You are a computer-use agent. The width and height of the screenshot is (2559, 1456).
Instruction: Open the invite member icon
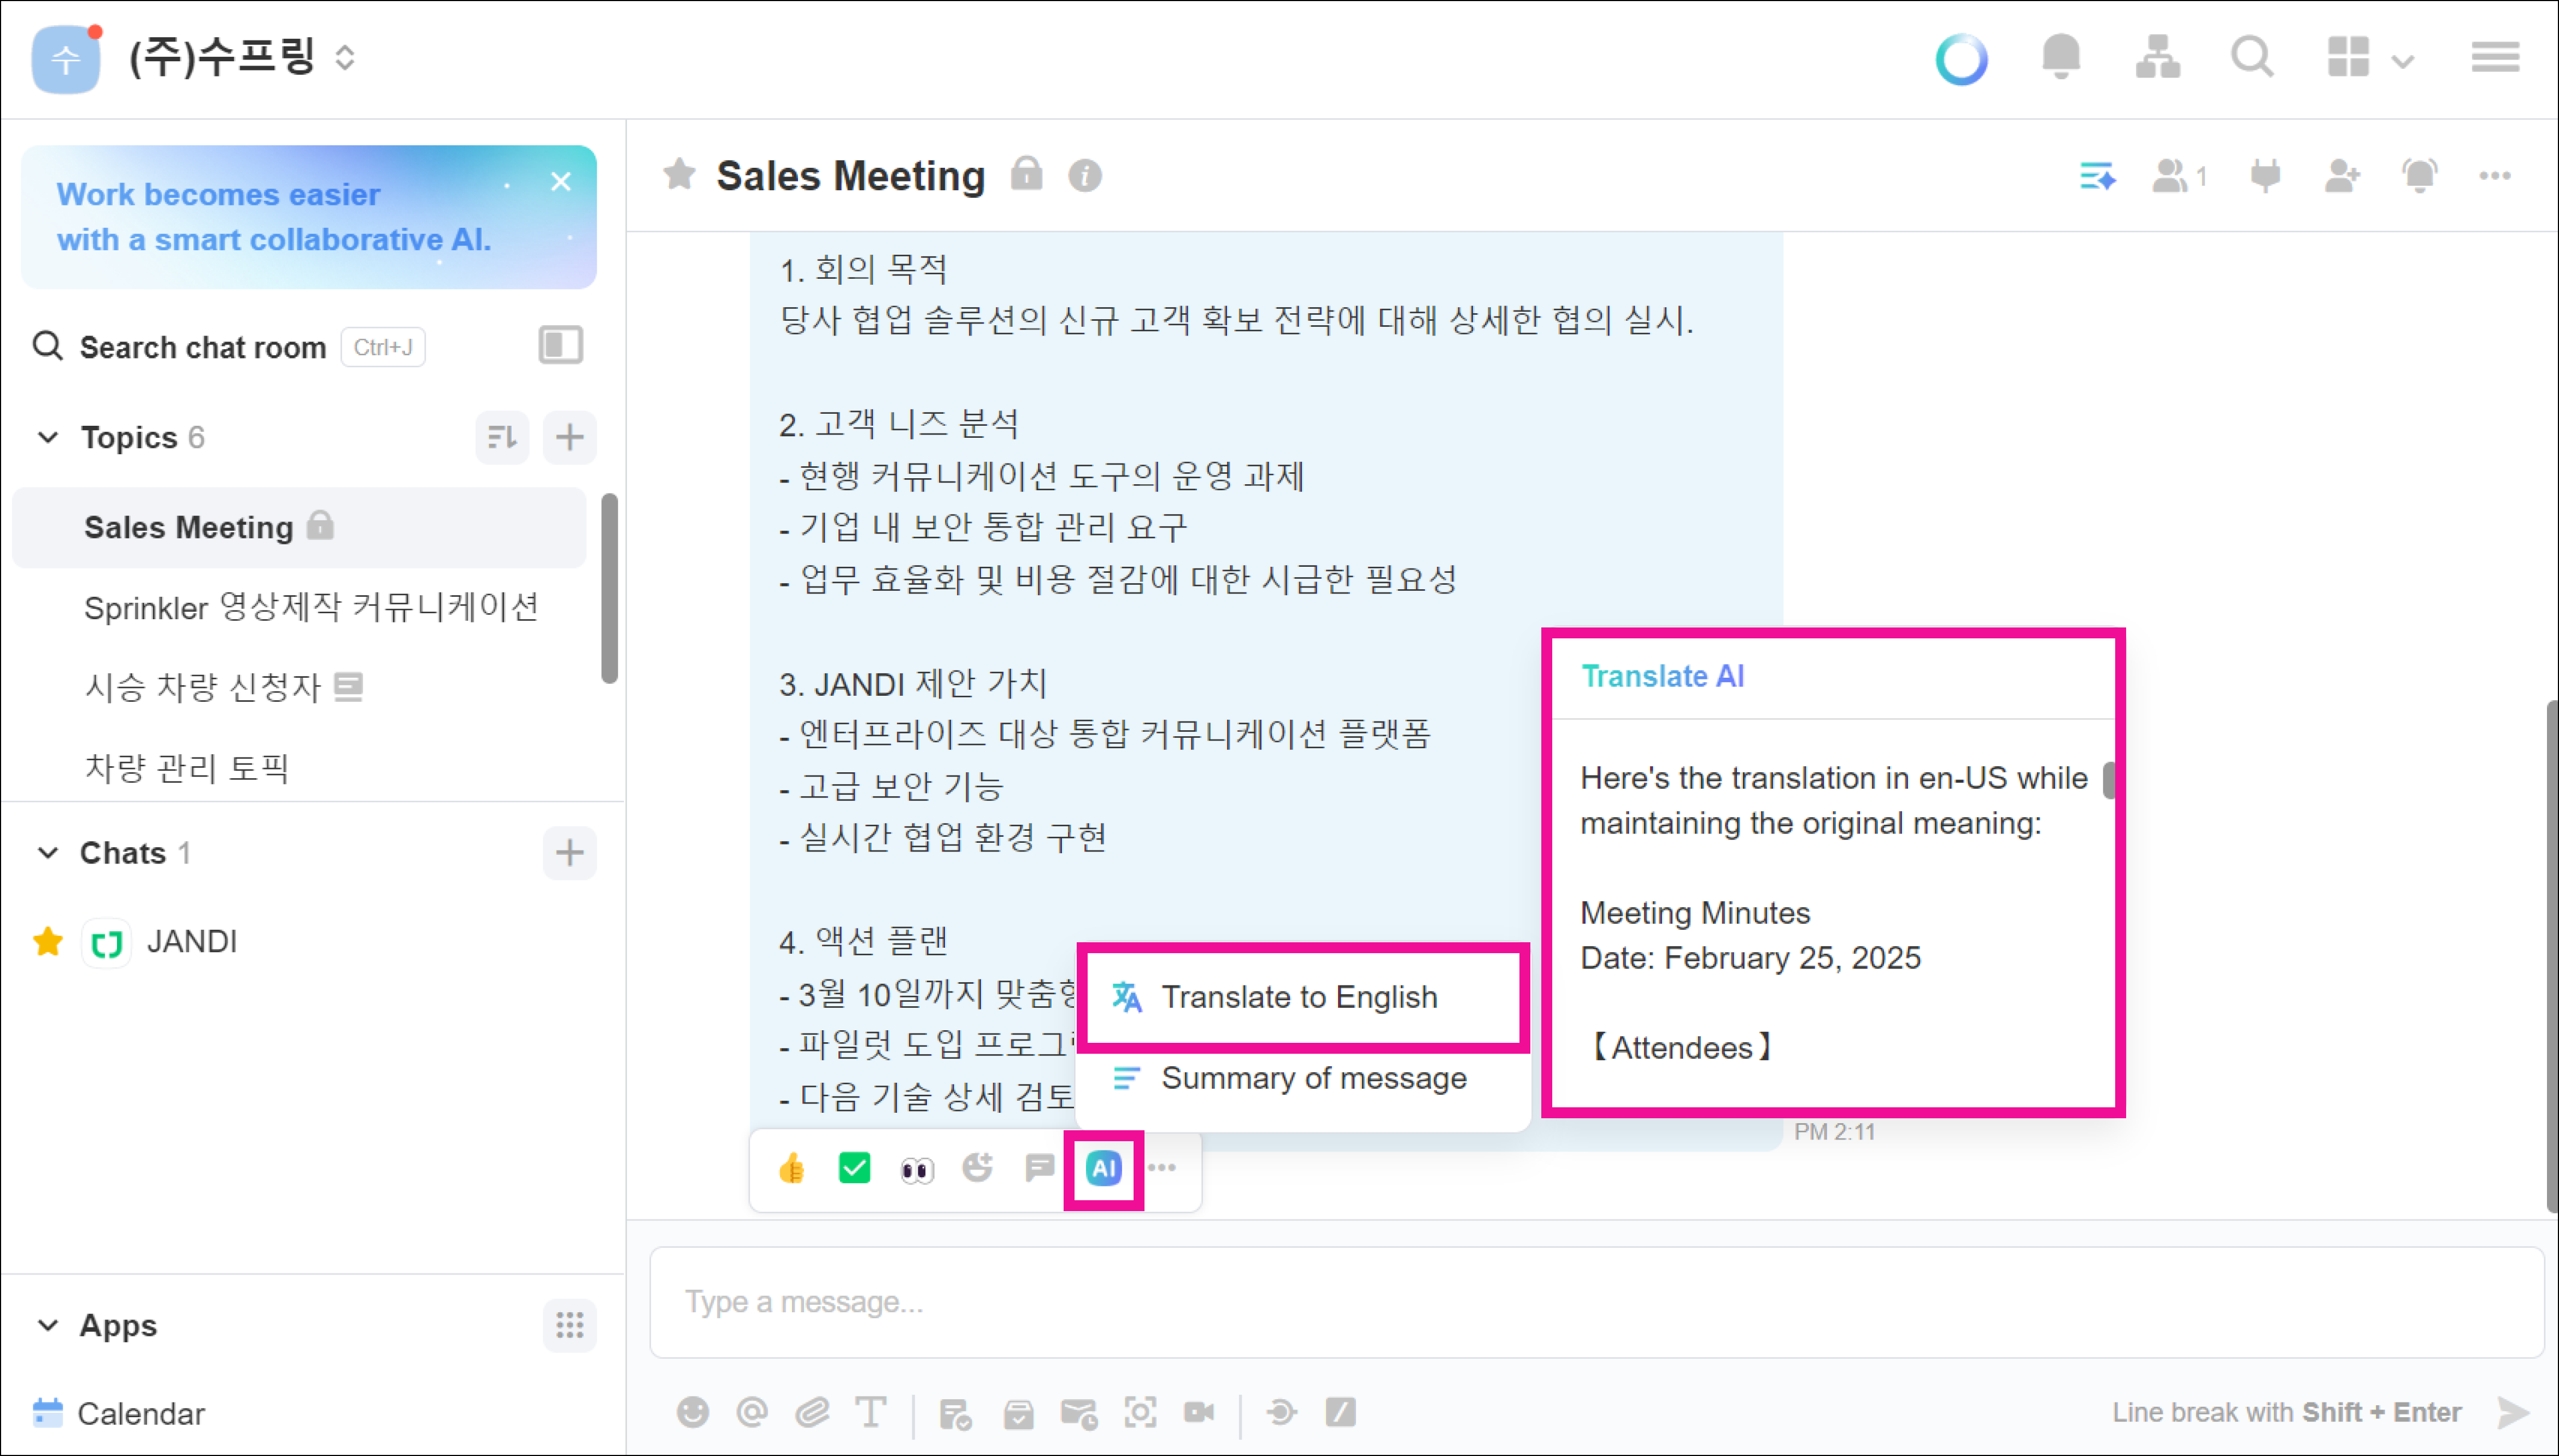click(x=2342, y=177)
